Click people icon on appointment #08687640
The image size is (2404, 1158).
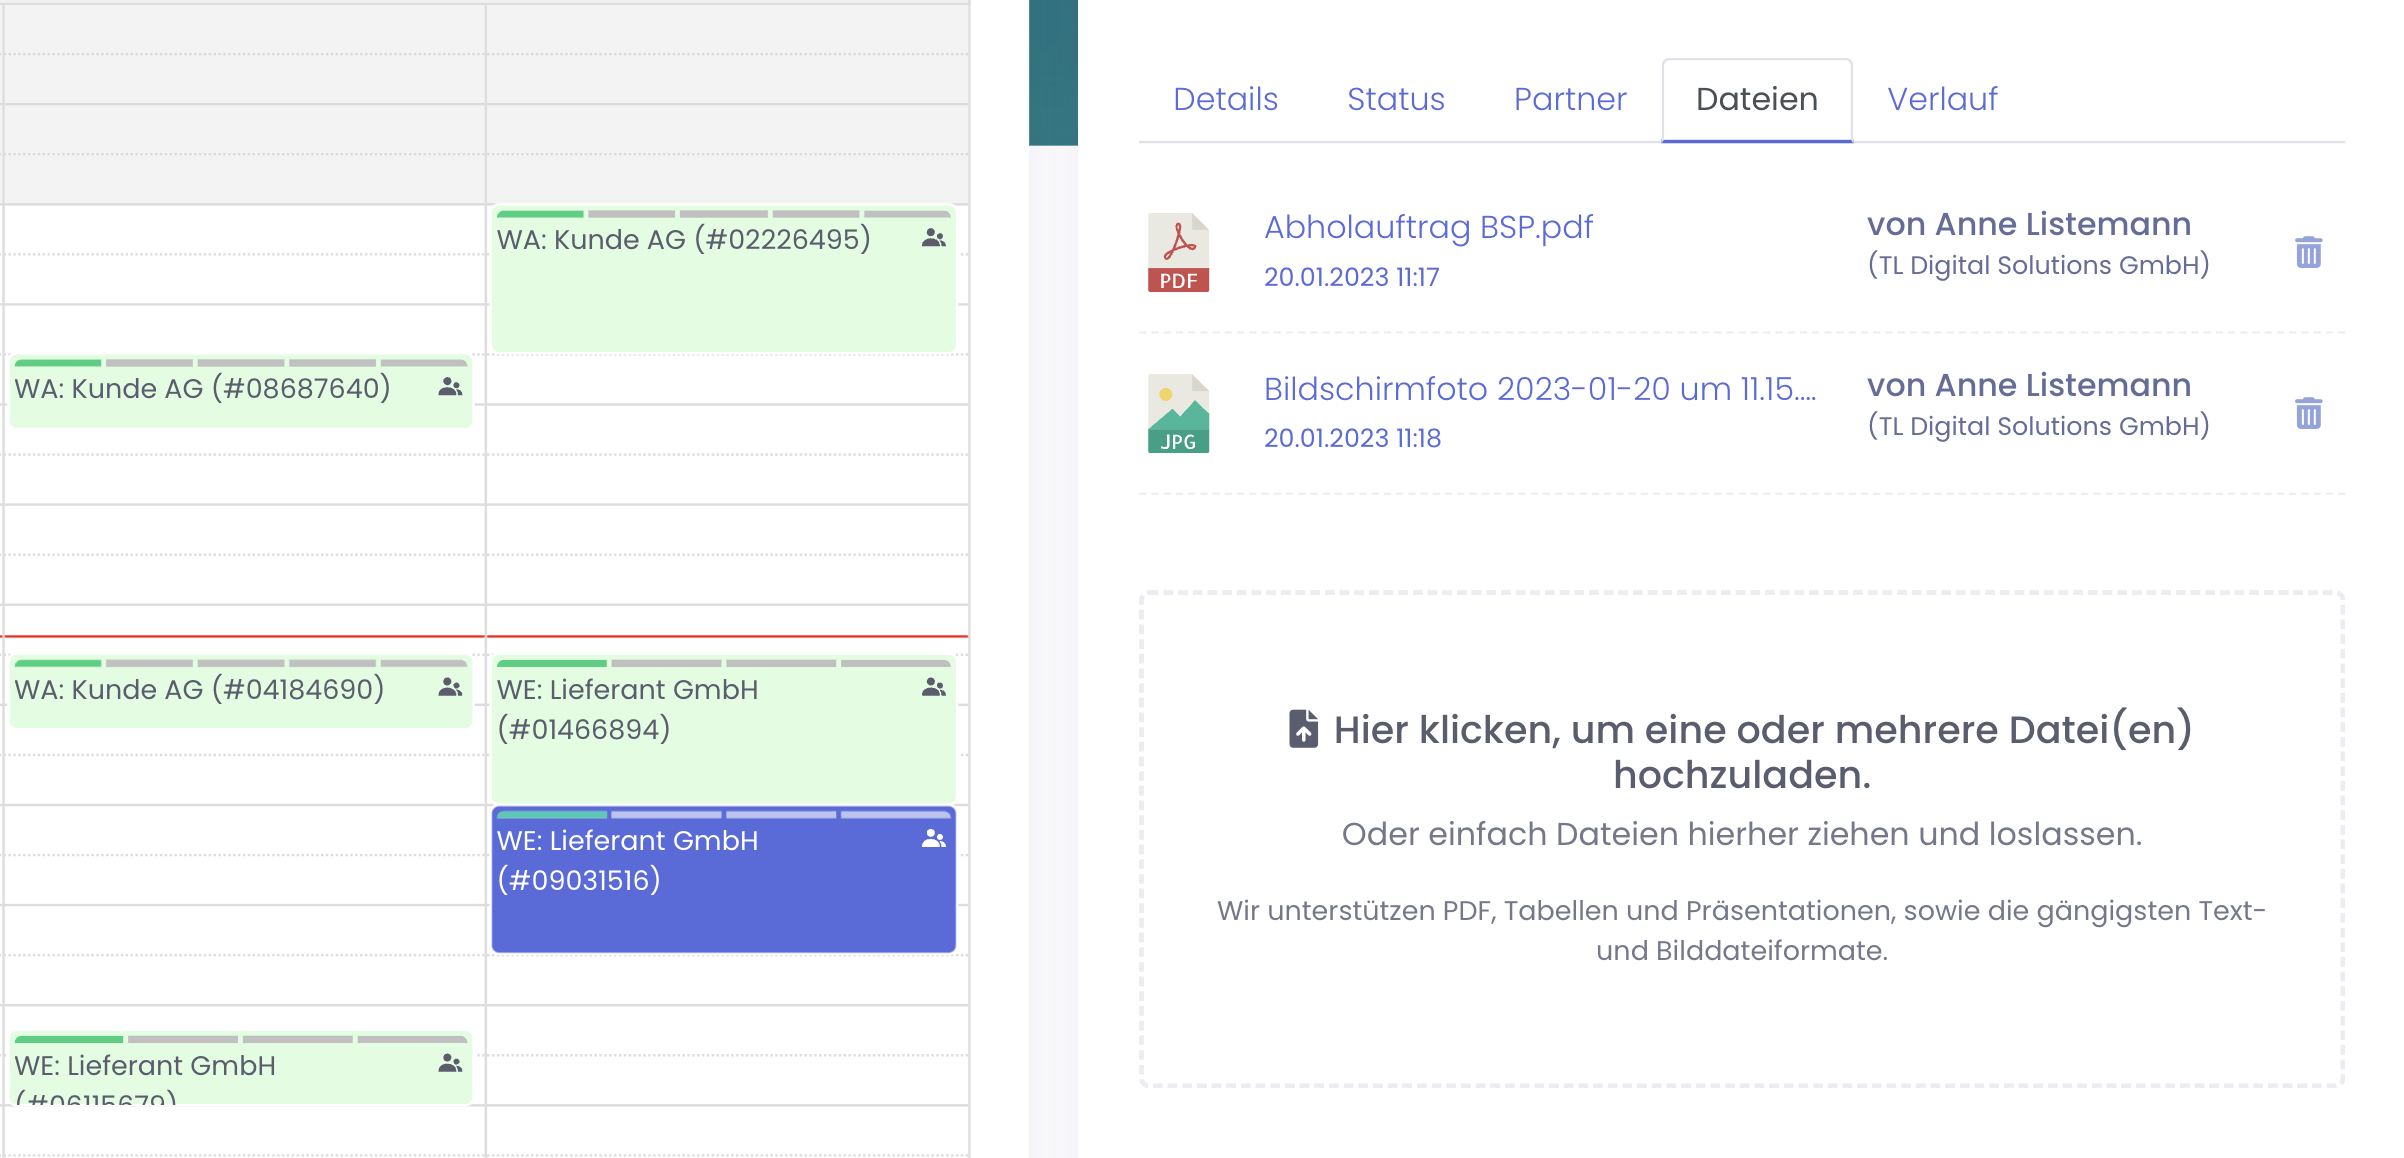450,387
